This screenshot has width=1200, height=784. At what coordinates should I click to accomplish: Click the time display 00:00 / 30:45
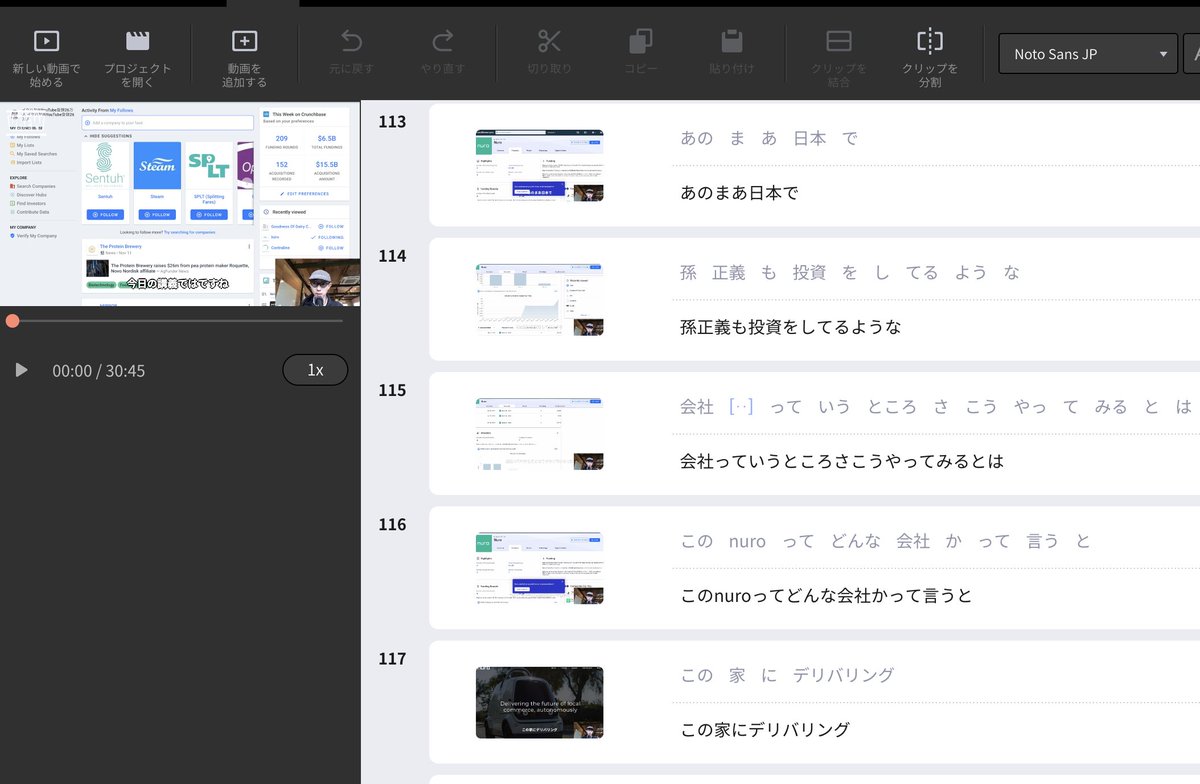[x=99, y=371]
